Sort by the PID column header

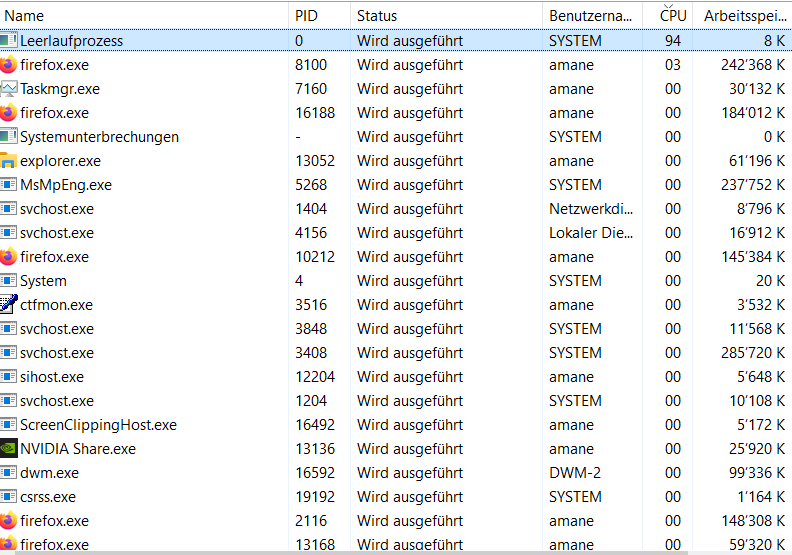319,16
